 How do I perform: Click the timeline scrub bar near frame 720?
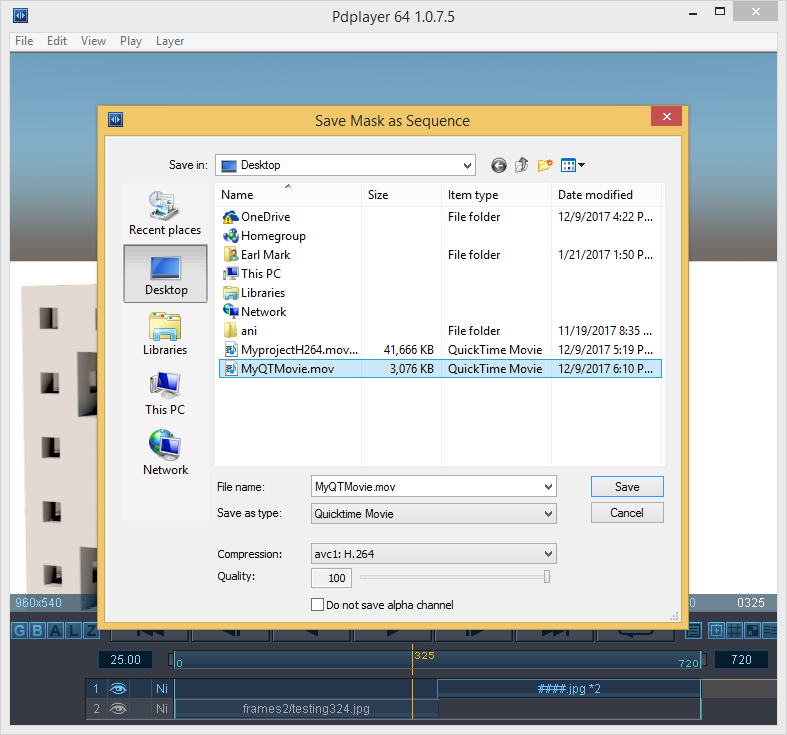(689, 662)
